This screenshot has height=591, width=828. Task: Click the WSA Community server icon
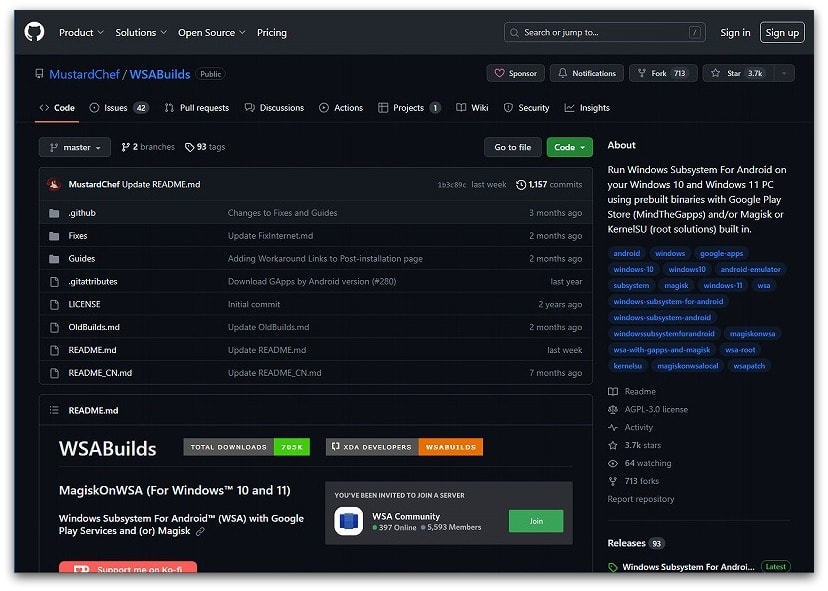click(349, 521)
